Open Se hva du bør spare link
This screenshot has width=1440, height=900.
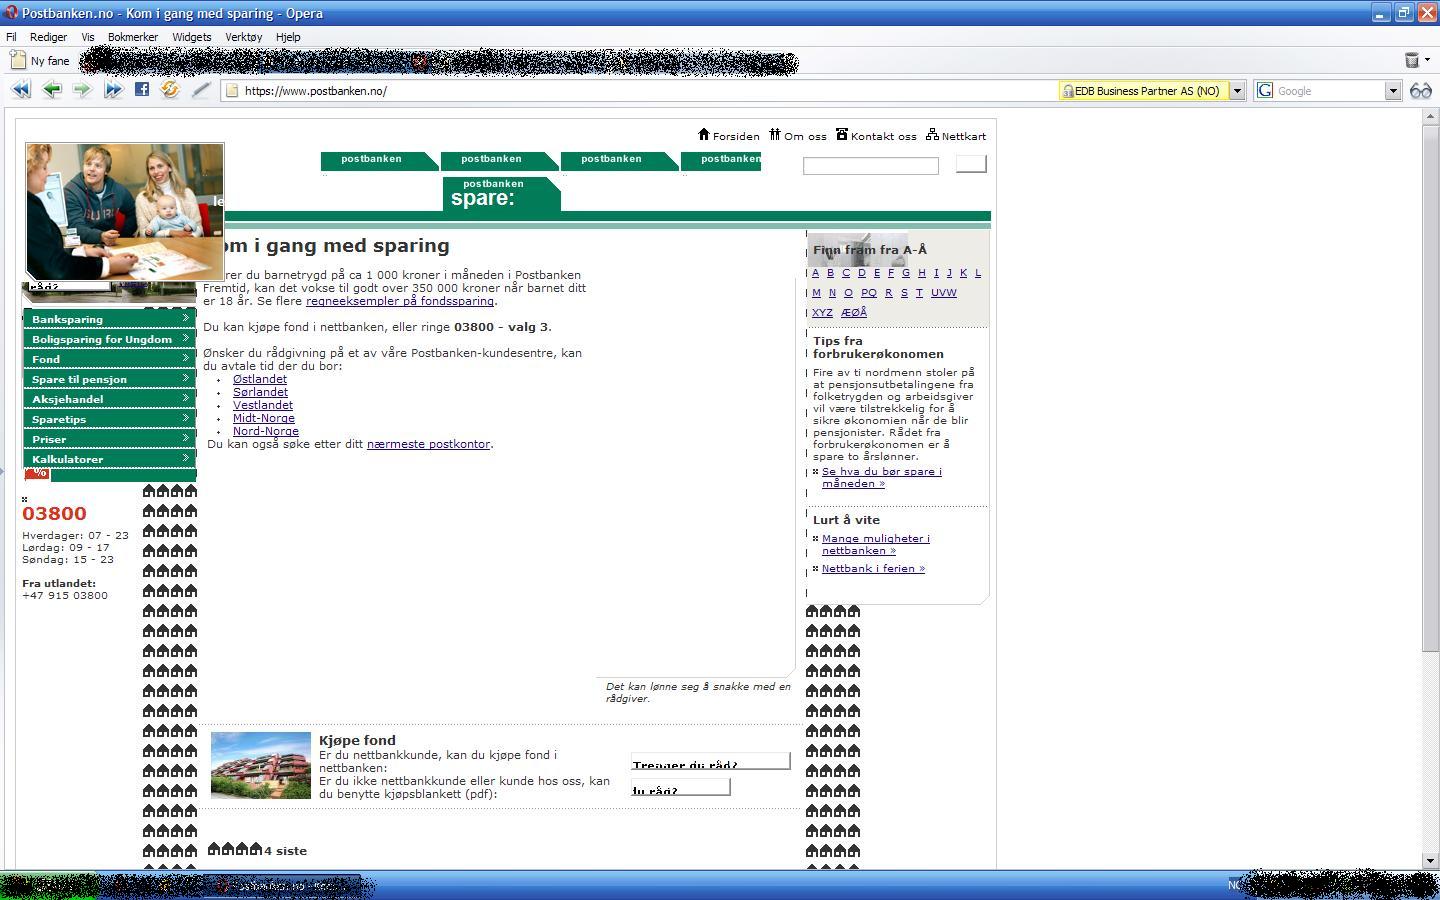tap(882, 477)
